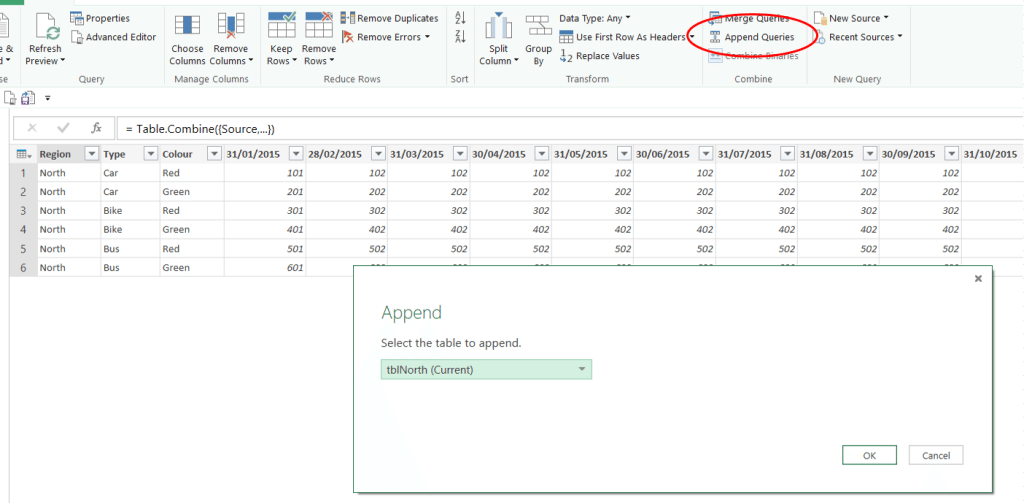The image size is (1024, 503).
Task: Click the fx formula icon
Action: [96, 128]
